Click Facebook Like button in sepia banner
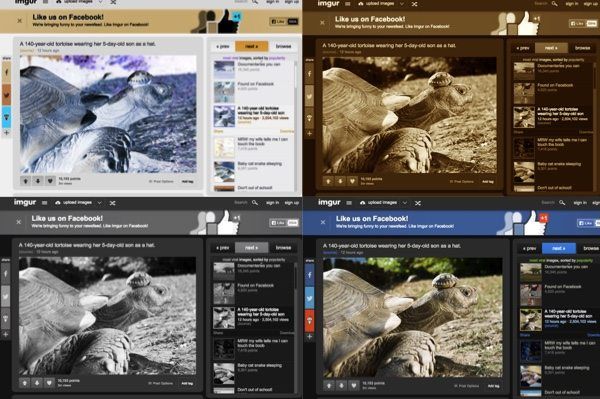Screen dimensions: 600x399 tap(577, 23)
